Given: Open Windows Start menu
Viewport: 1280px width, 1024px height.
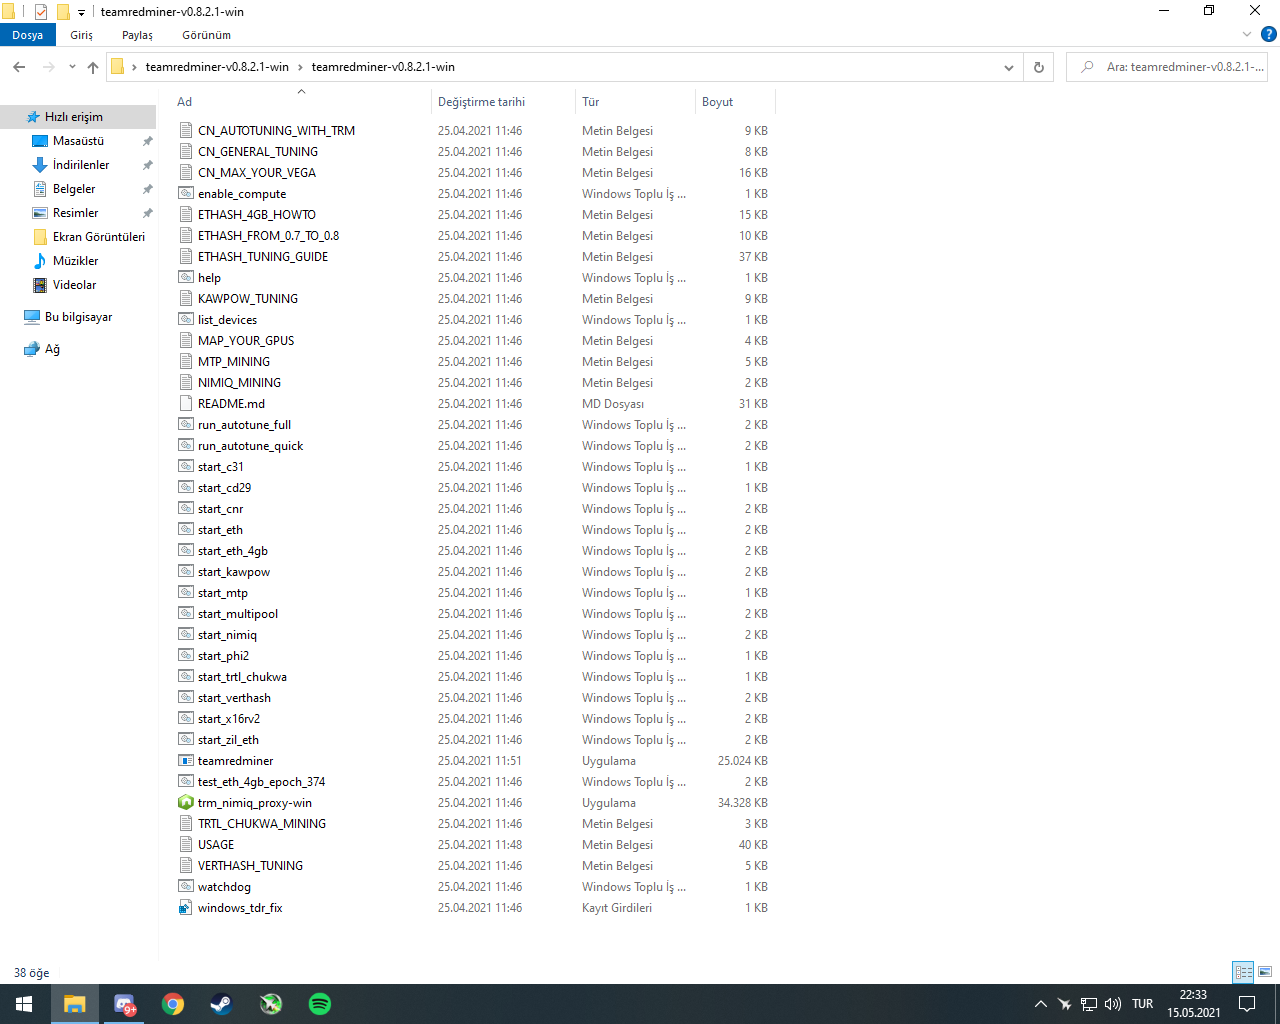Looking at the screenshot, I should pyautogui.click(x=24, y=1004).
